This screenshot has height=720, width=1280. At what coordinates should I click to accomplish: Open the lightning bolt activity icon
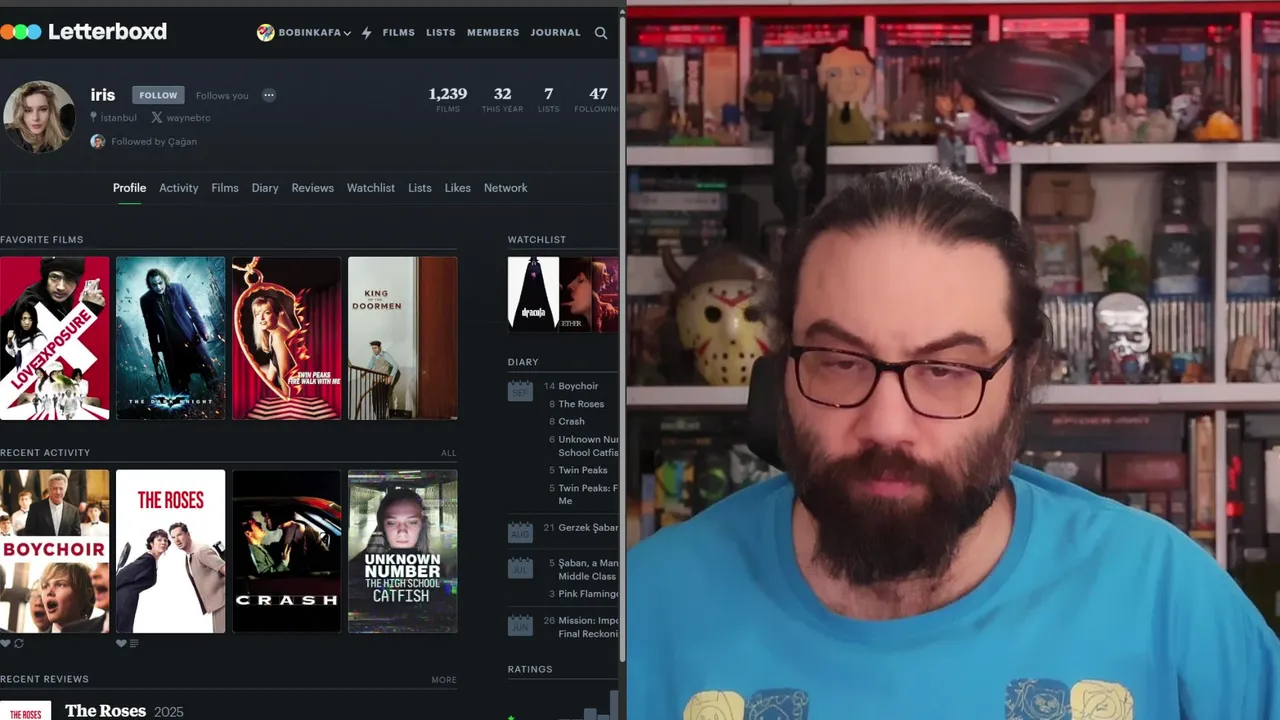(x=366, y=33)
